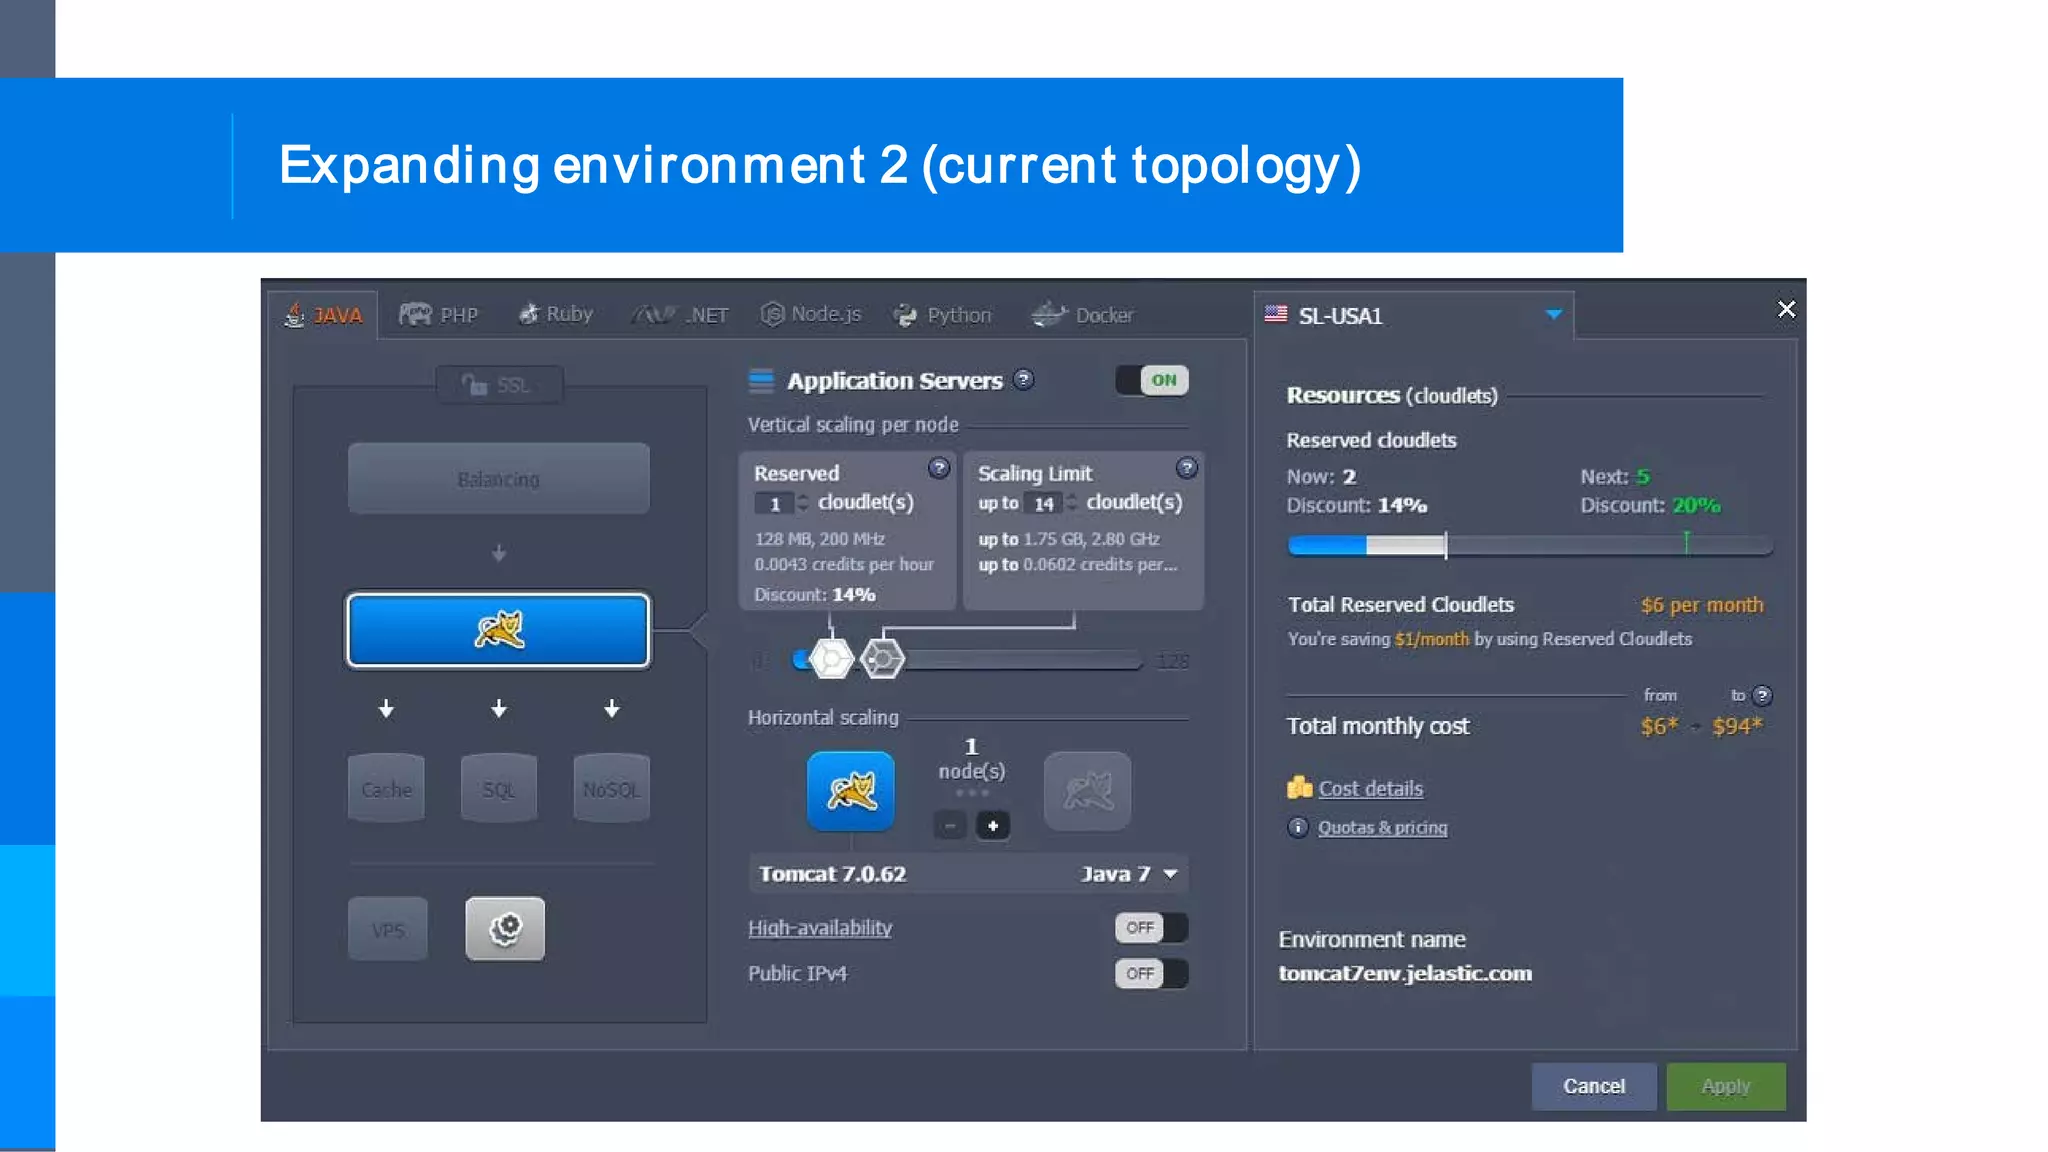The height and width of the screenshot is (1152, 2048).
Task: Click the build node gear icon
Action: click(505, 929)
